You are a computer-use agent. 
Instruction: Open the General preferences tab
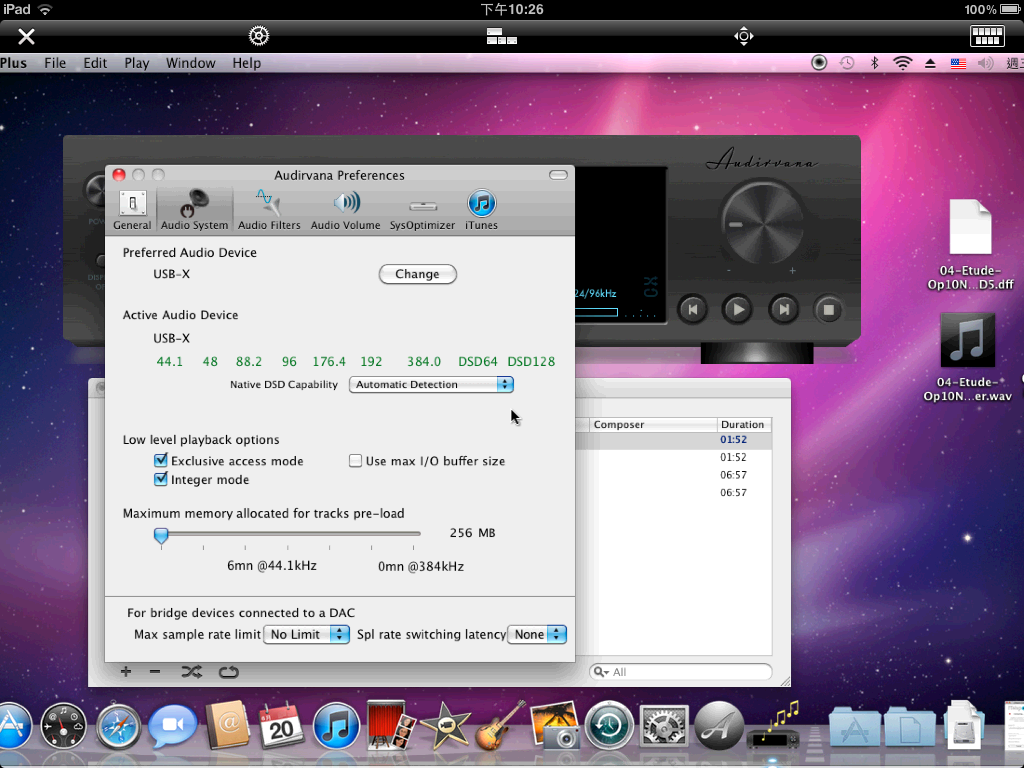pyautogui.click(x=132, y=210)
